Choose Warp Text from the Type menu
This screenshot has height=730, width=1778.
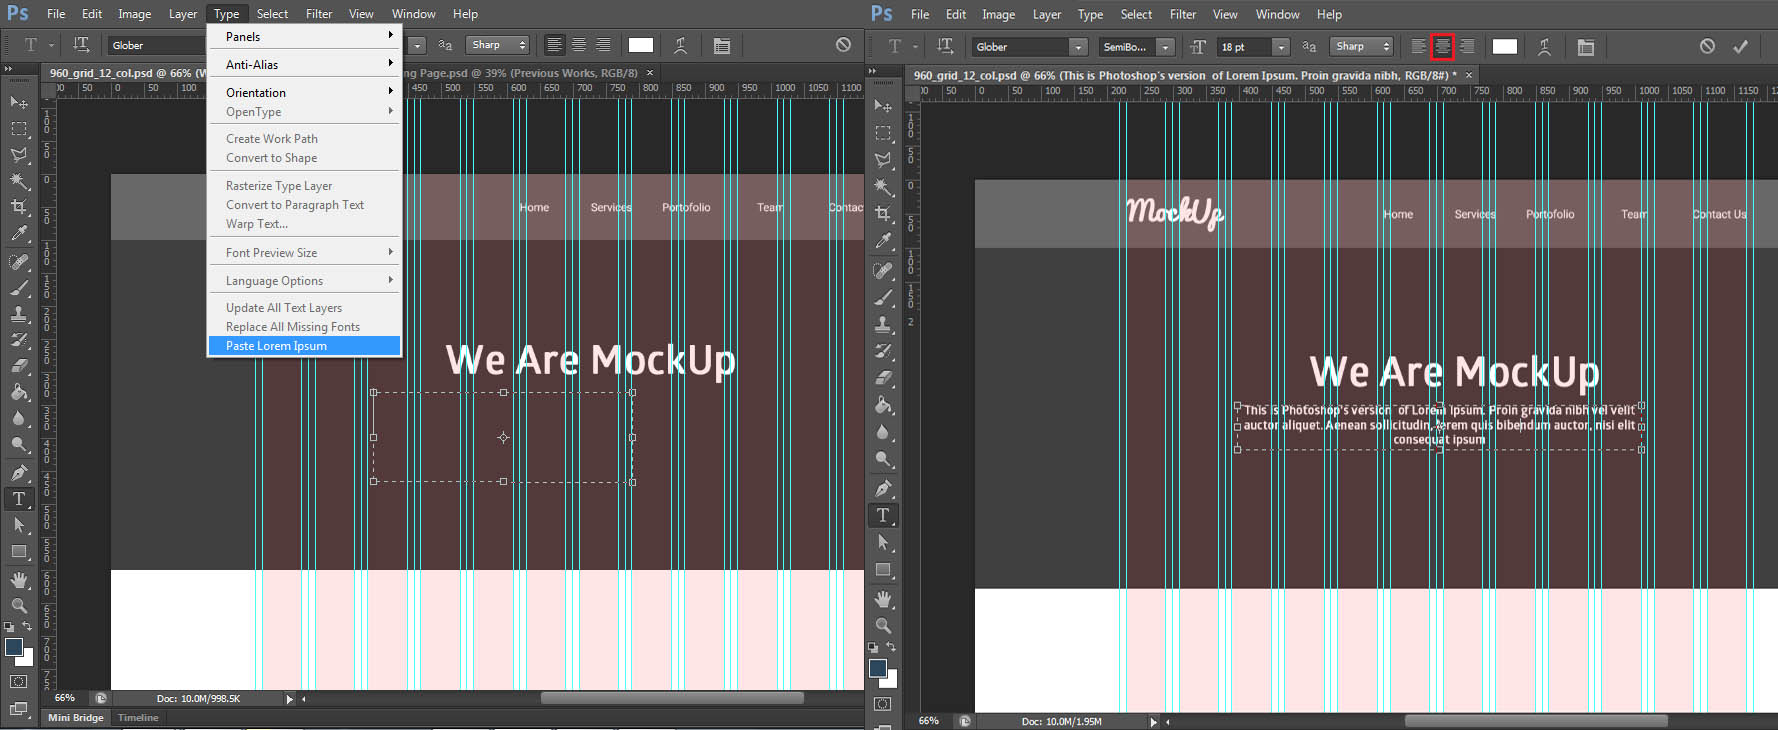tap(256, 224)
